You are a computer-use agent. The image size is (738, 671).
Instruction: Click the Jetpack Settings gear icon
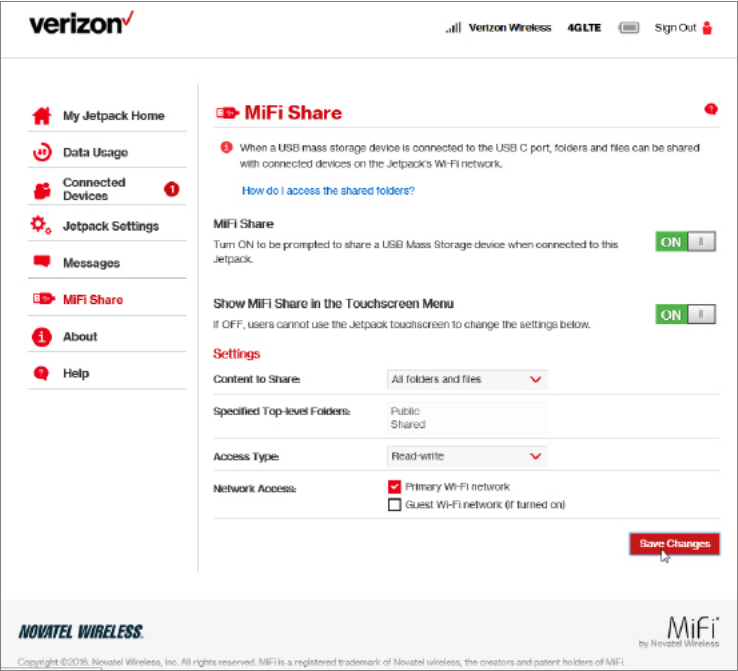pyautogui.click(x=41, y=225)
